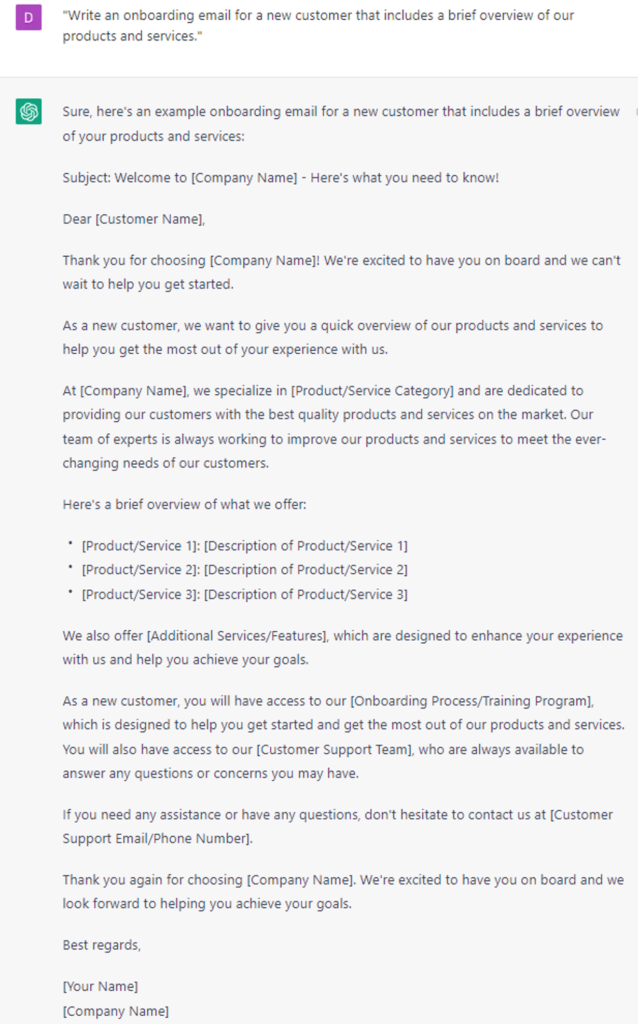This screenshot has height=1024, width=638.
Task: Click the "Subject: Welcome to [Company Name]" line
Action: pyautogui.click(x=280, y=178)
